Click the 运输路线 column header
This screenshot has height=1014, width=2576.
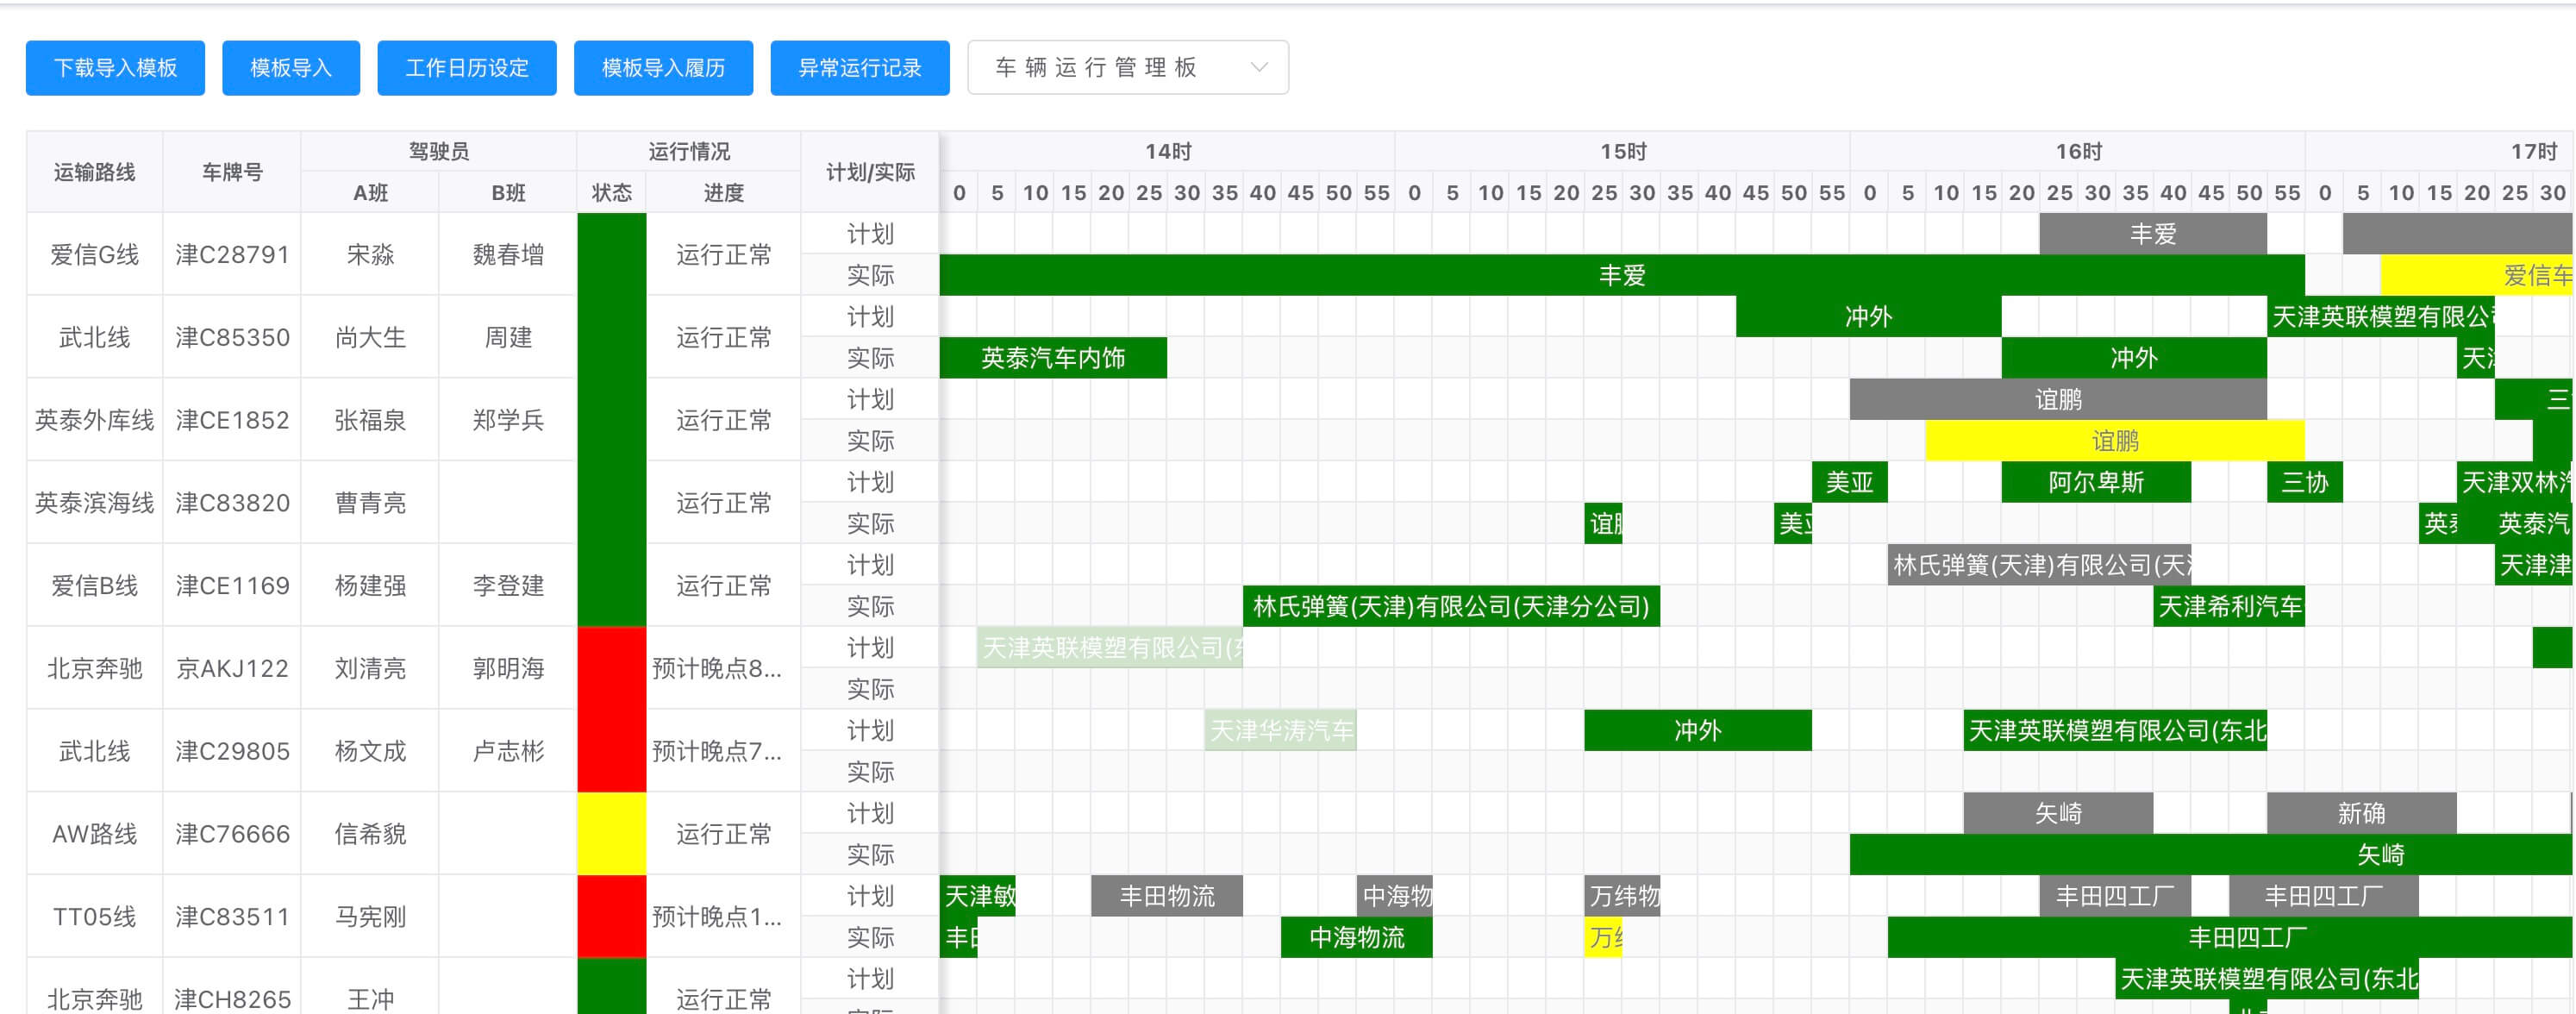pyautogui.click(x=95, y=172)
